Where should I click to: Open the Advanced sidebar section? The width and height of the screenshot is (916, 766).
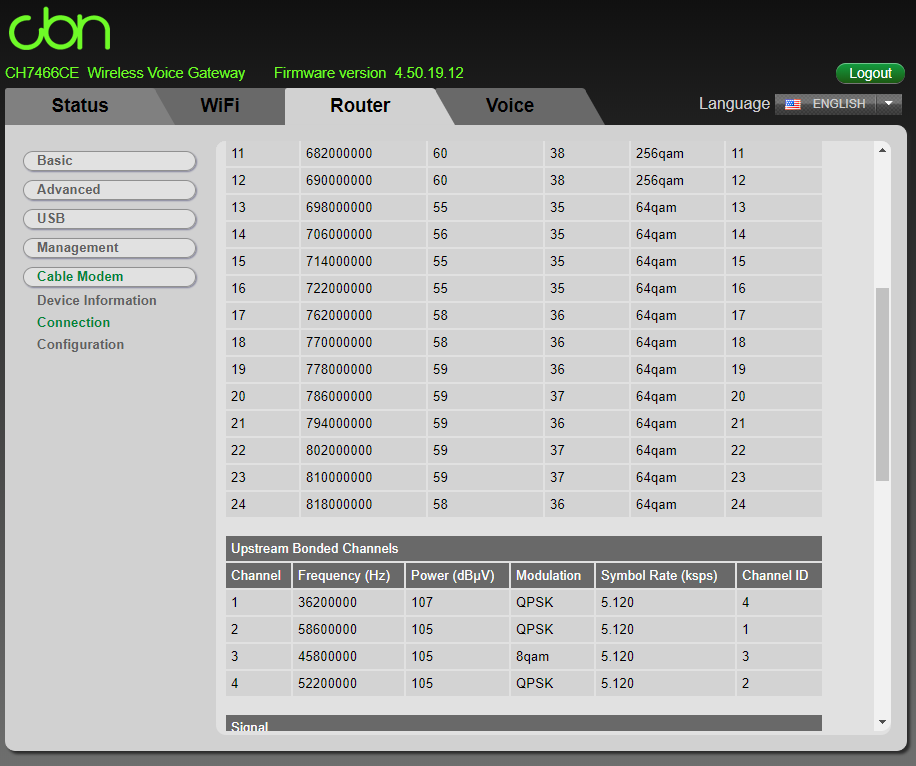coord(110,190)
